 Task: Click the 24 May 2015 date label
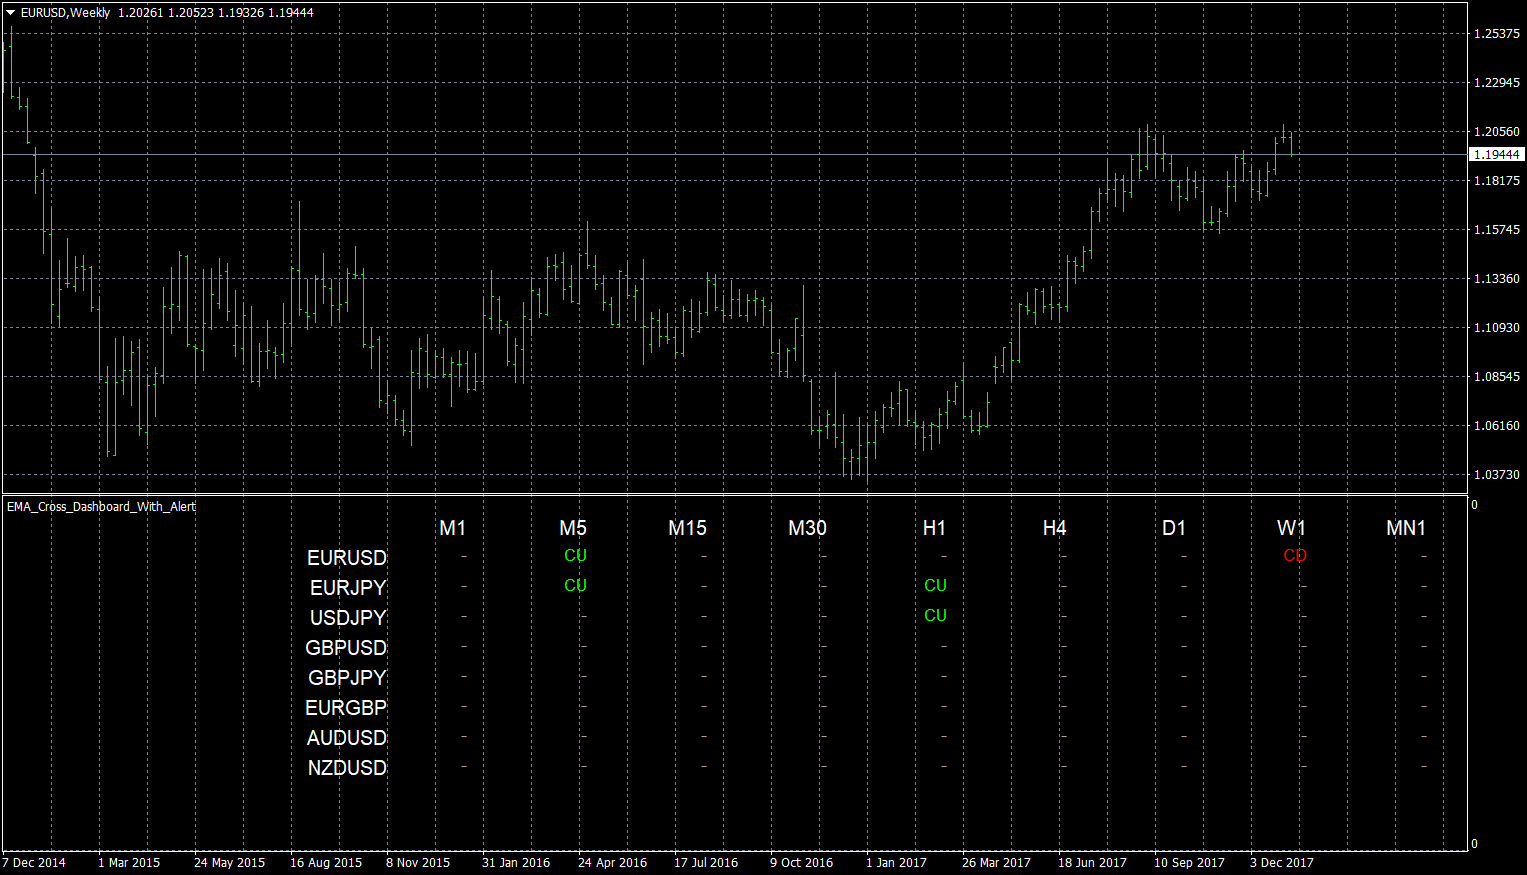[x=229, y=863]
